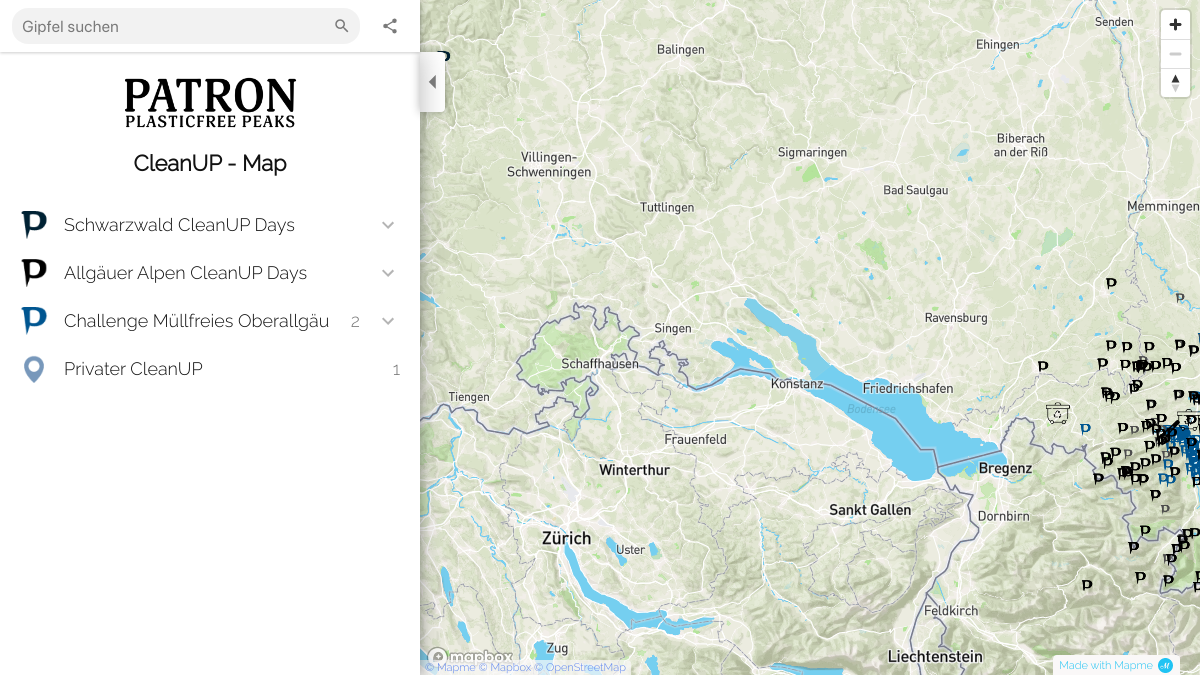This screenshot has width=1200, height=675.
Task: Click the Made with Mapme link
Action: tap(1105, 665)
